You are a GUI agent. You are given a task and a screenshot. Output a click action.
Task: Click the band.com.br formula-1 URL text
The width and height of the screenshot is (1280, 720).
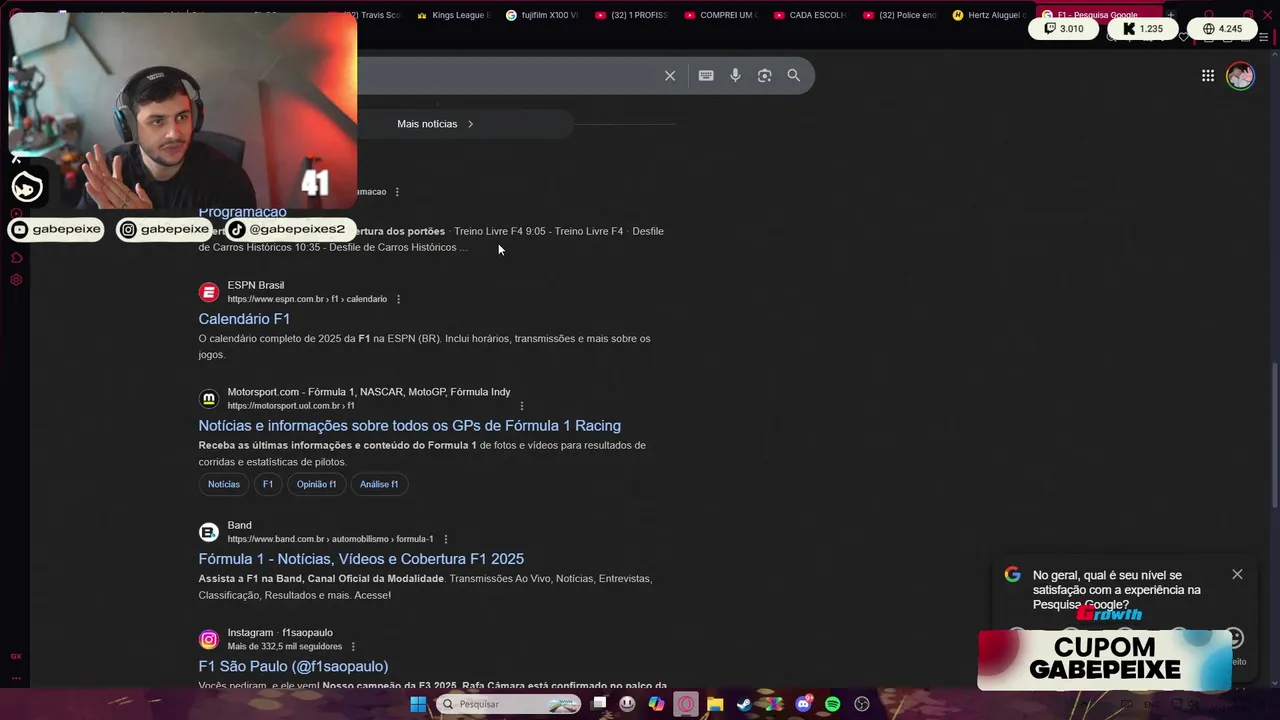coord(330,539)
